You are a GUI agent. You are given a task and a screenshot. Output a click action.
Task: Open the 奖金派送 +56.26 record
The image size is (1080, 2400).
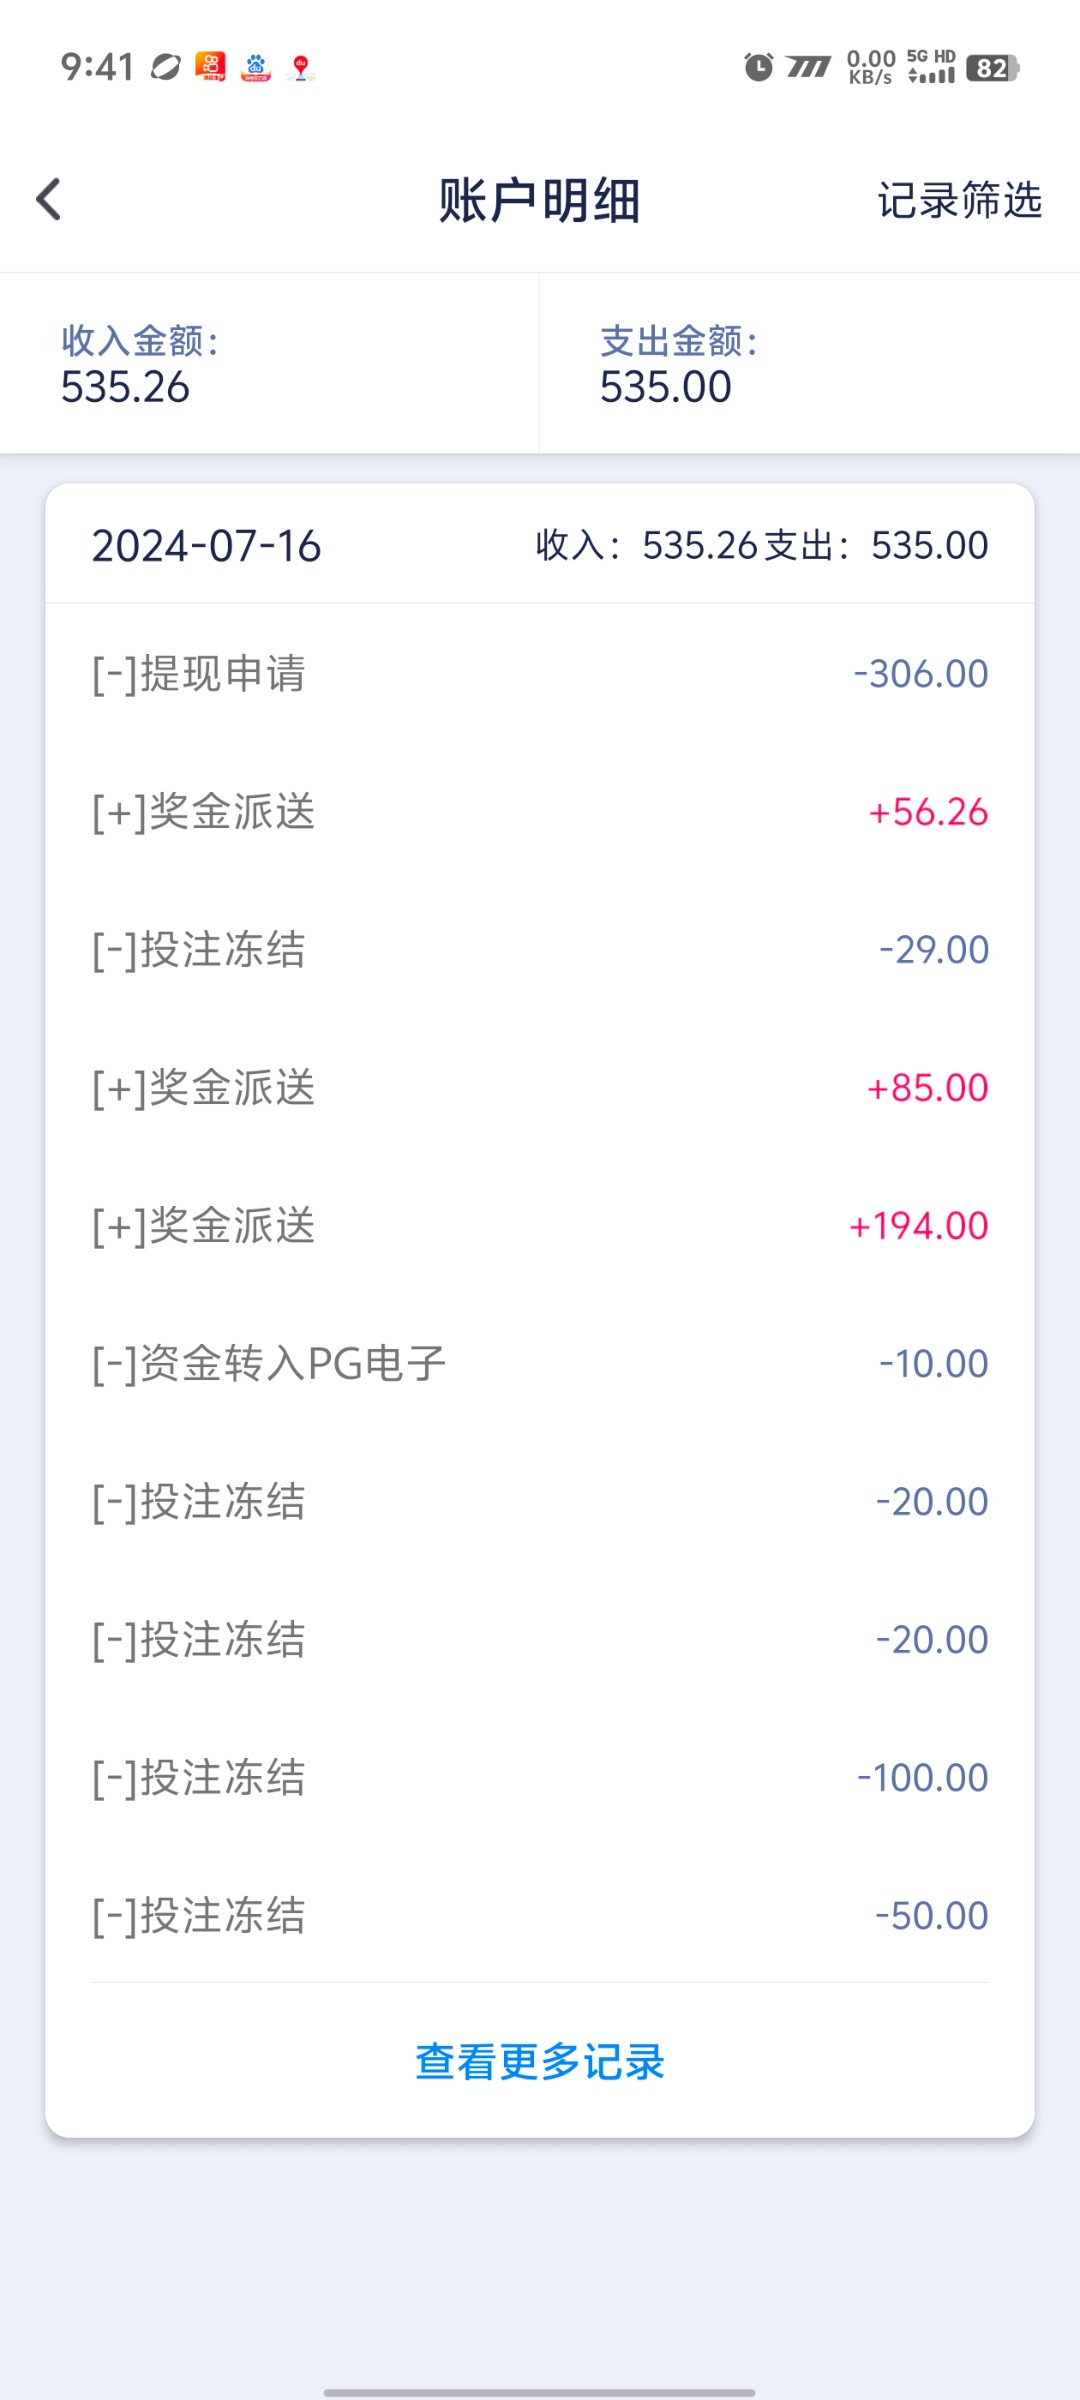pos(540,811)
